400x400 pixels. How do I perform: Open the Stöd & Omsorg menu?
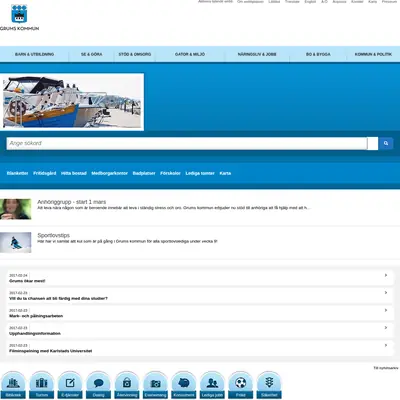135,54
